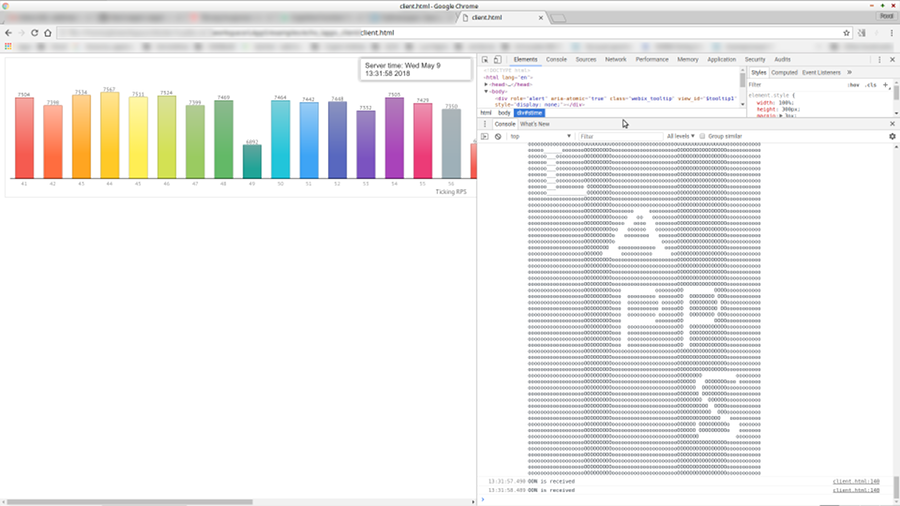Open the Network tab
Viewport: 900px width, 506px height.
point(615,60)
